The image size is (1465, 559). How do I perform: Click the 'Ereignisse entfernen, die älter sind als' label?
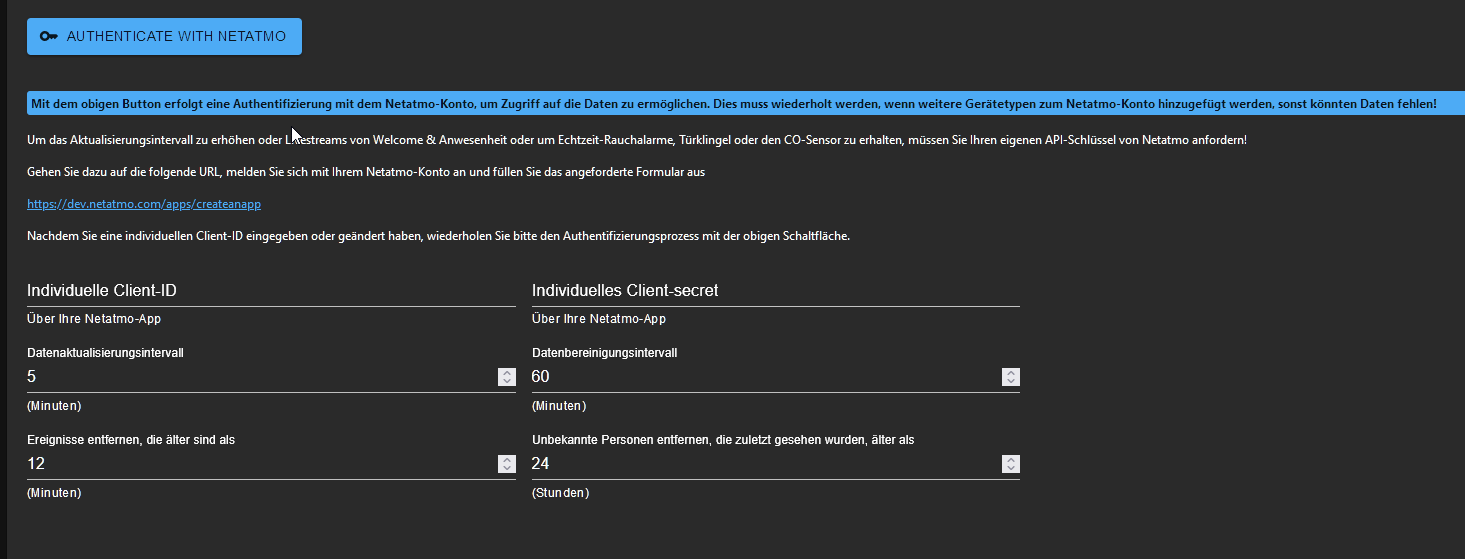click(131, 440)
